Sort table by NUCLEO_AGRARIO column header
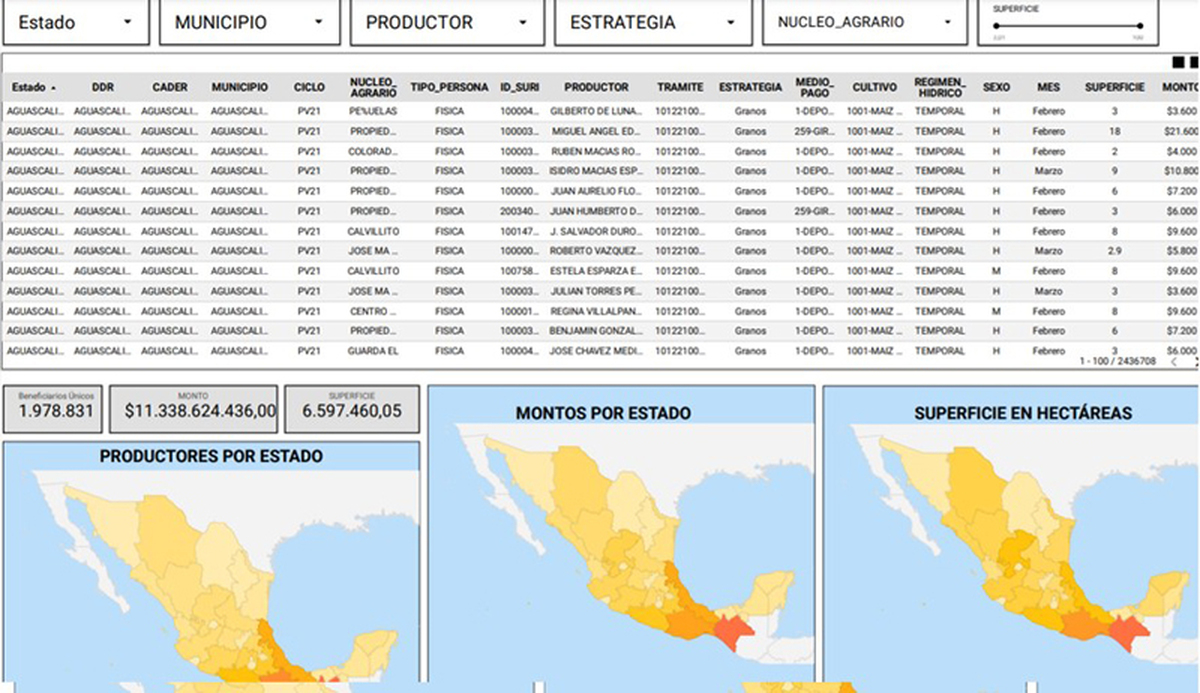 coord(373,87)
